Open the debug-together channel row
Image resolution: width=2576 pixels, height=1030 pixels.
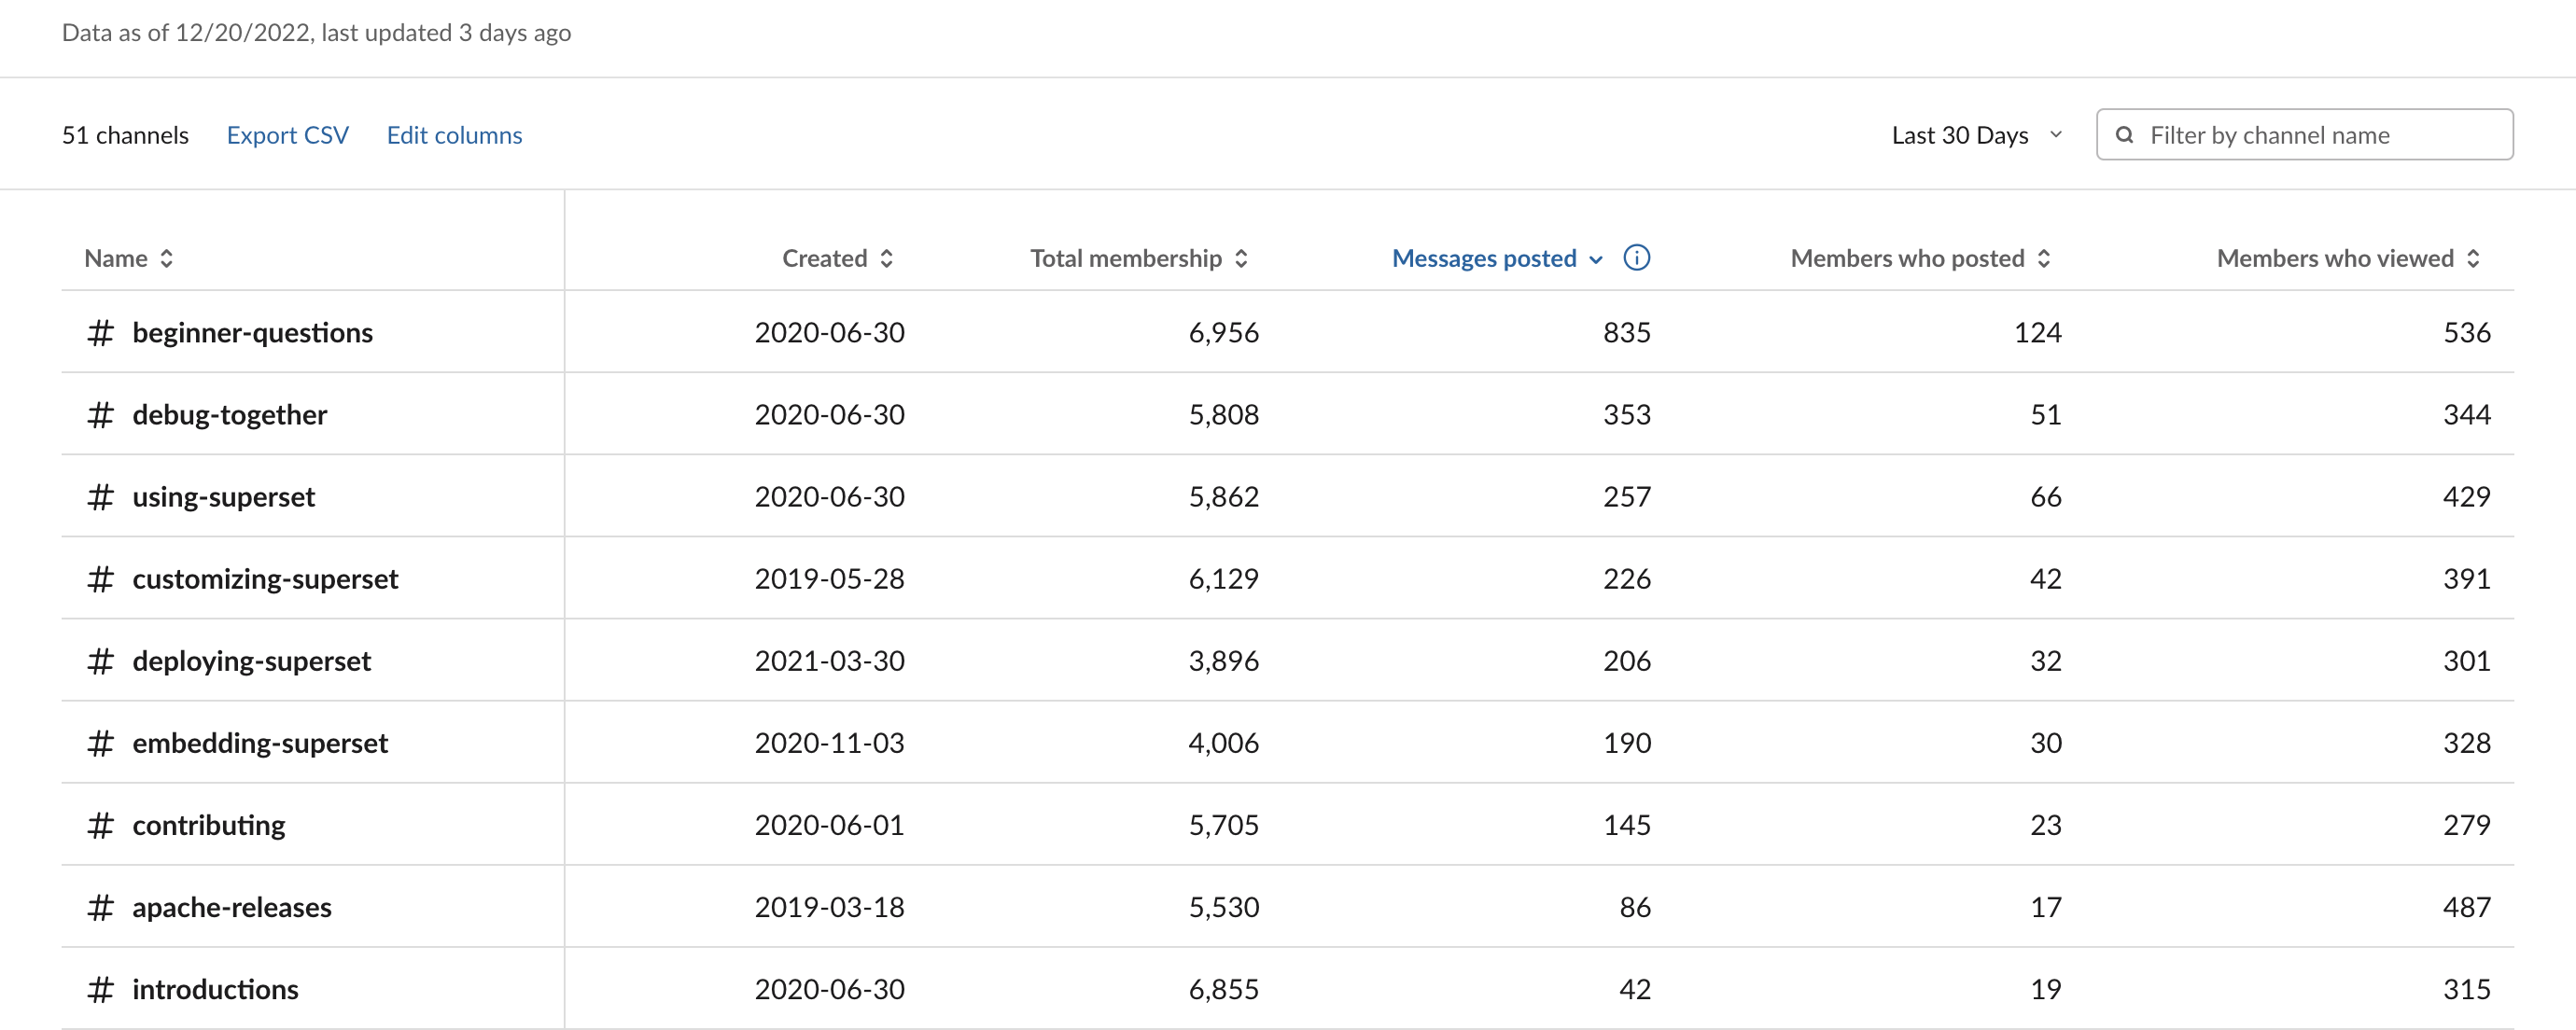pos(229,415)
